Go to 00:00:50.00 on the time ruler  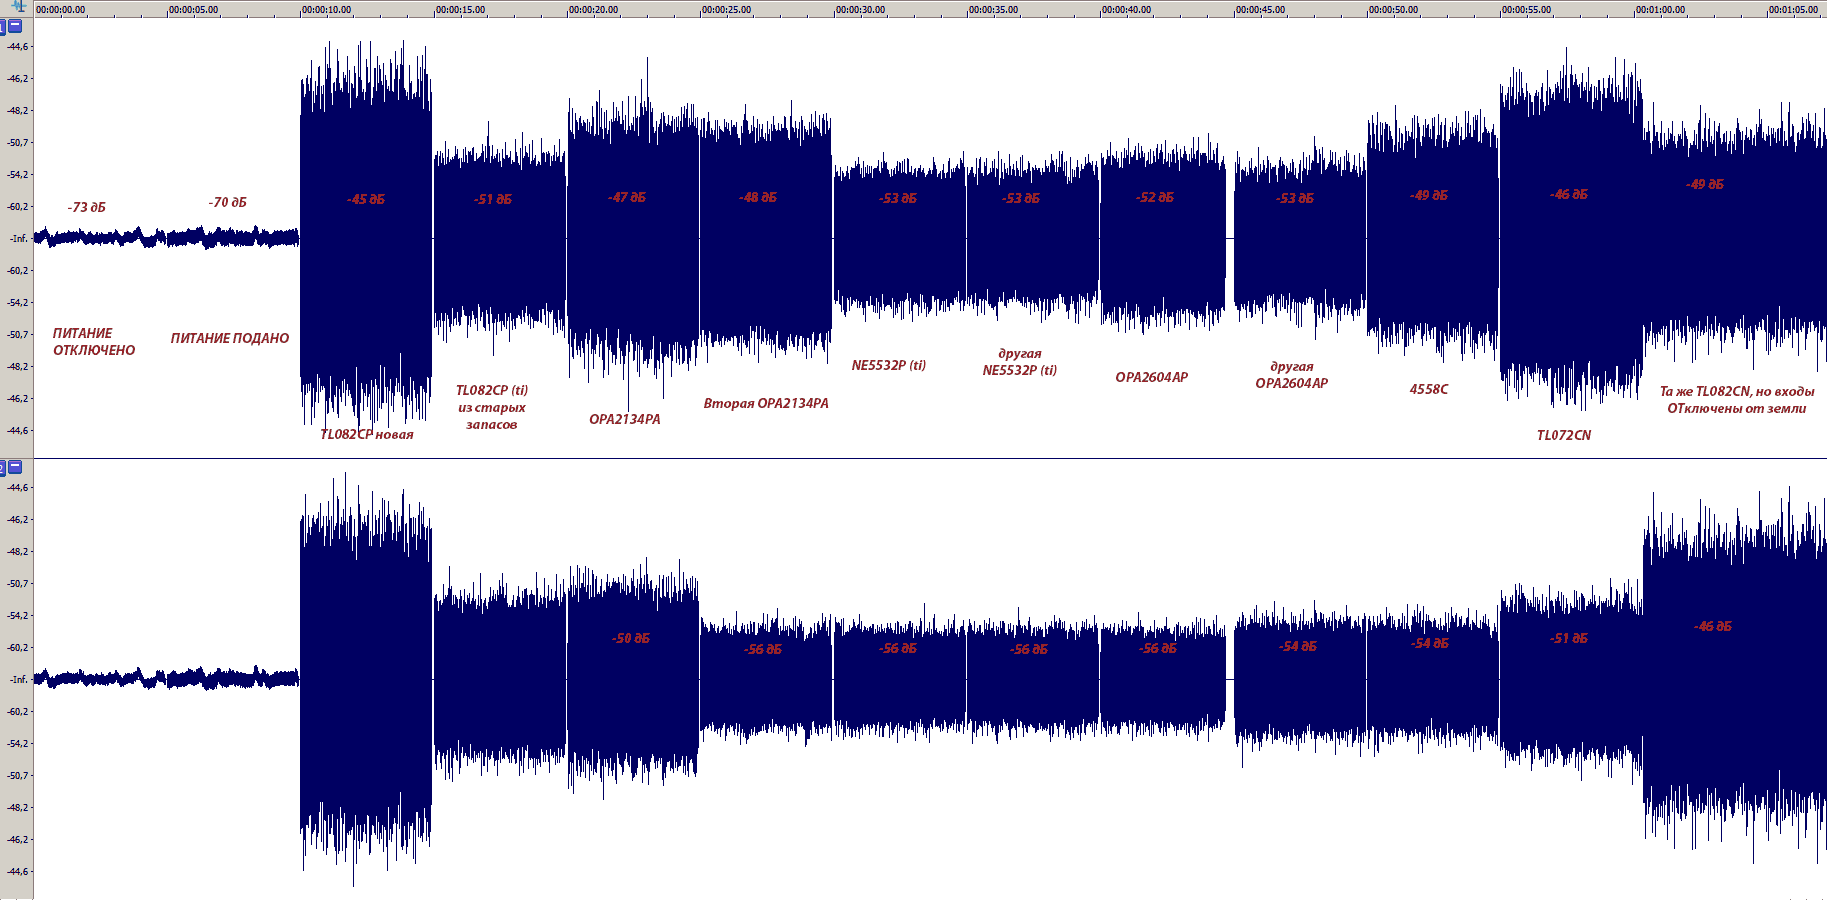click(1393, 10)
